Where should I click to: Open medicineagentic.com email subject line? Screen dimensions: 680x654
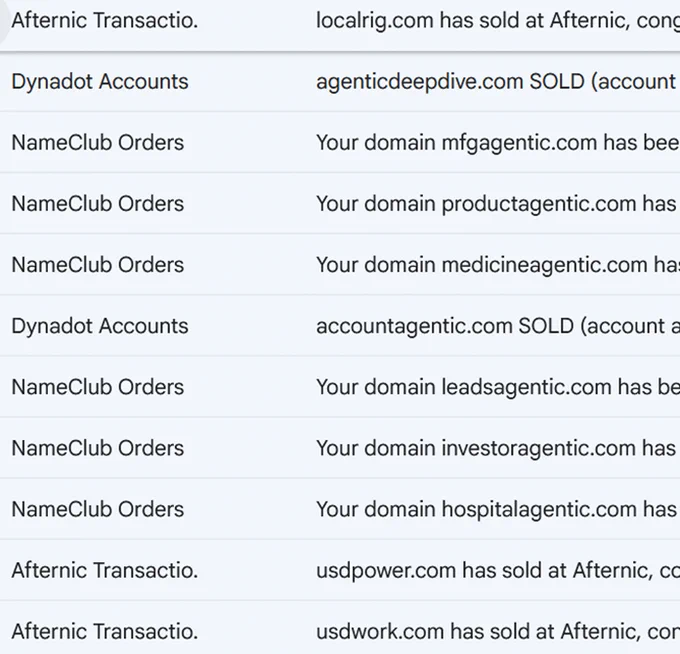coord(498,265)
